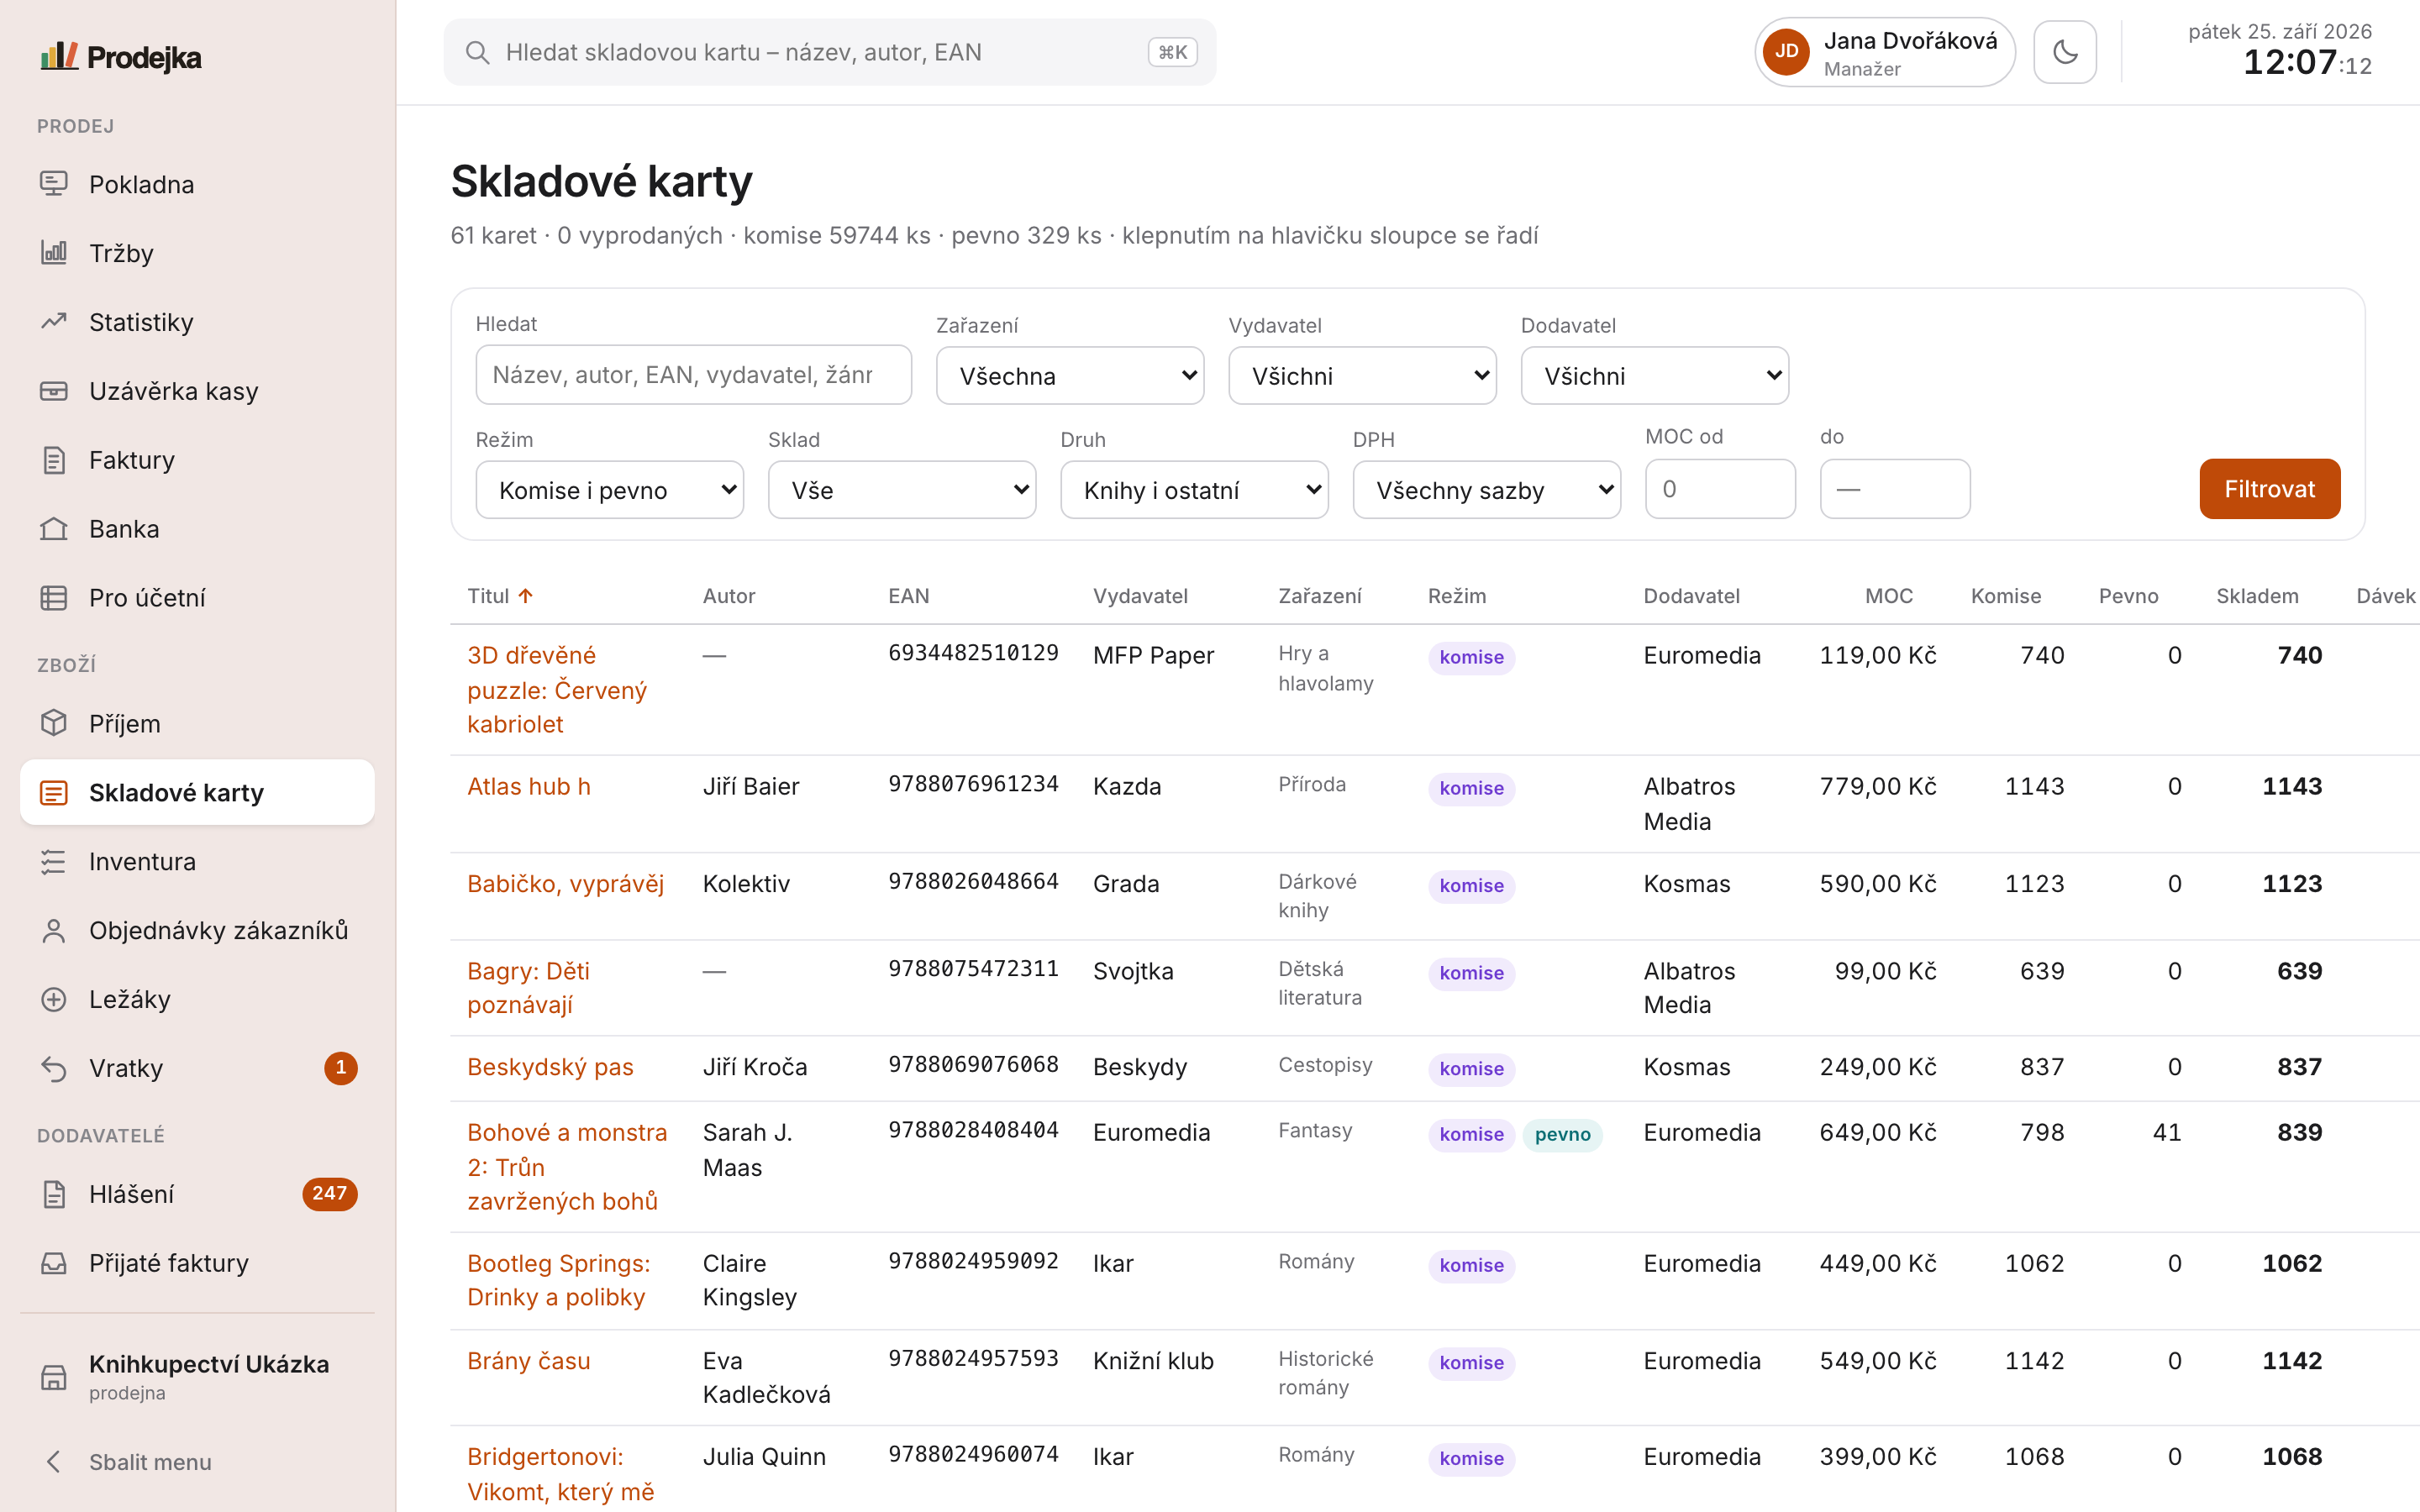Open the Zařazení dropdown
Screen dimensions: 2420x1512
[1070, 376]
